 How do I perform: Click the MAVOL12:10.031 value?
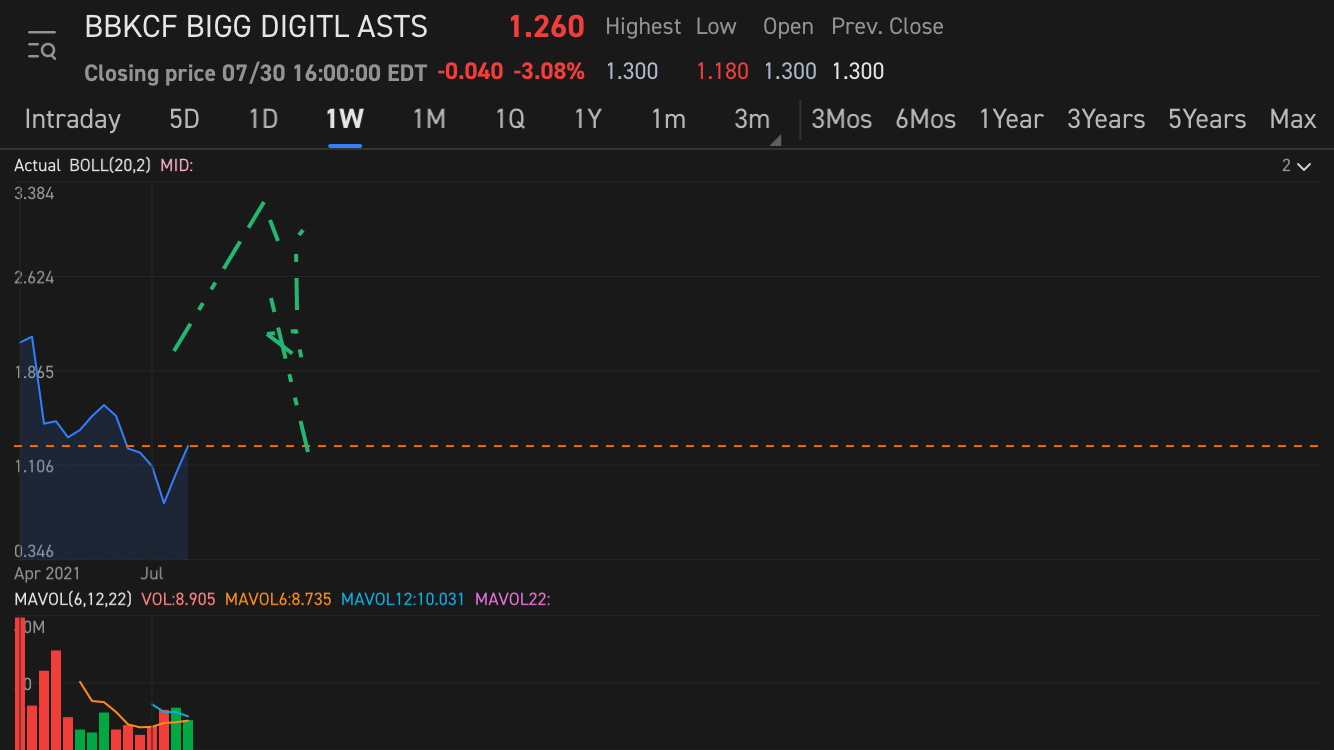[x=403, y=599]
